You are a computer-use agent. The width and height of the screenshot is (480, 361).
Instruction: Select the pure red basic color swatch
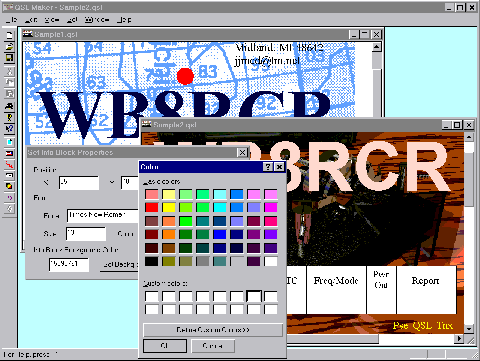[x=152, y=207]
